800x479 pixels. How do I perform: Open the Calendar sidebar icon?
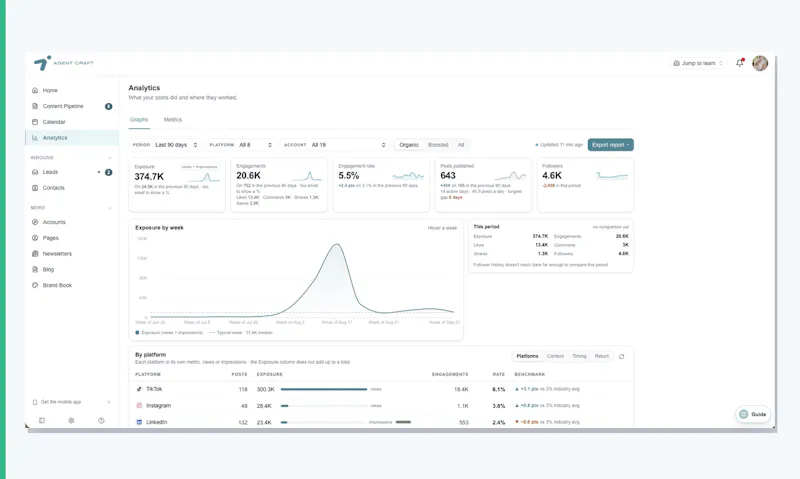[35, 122]
